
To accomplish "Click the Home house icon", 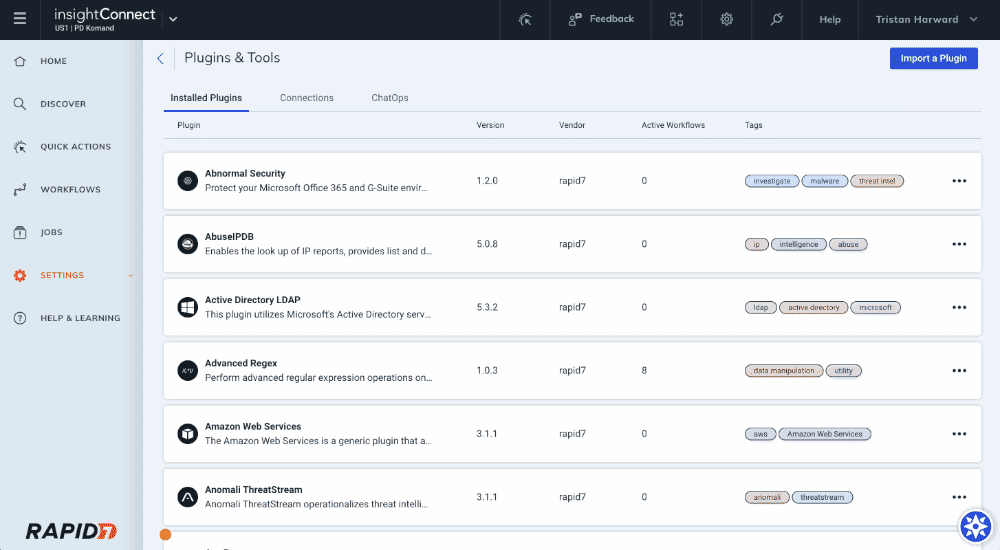I will (20, 61).
